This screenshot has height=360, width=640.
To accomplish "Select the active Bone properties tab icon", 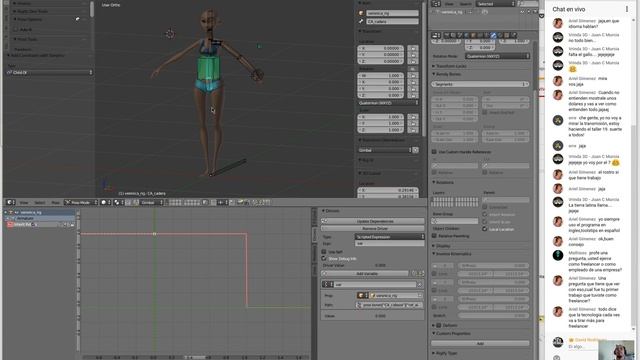I will tap(493, 36).
